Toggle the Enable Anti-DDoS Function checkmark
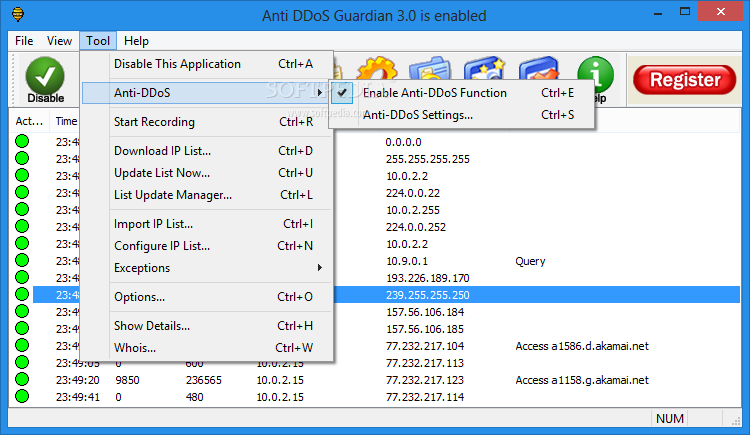This screenshot has height=435, width=750. (x=342, y=93)
